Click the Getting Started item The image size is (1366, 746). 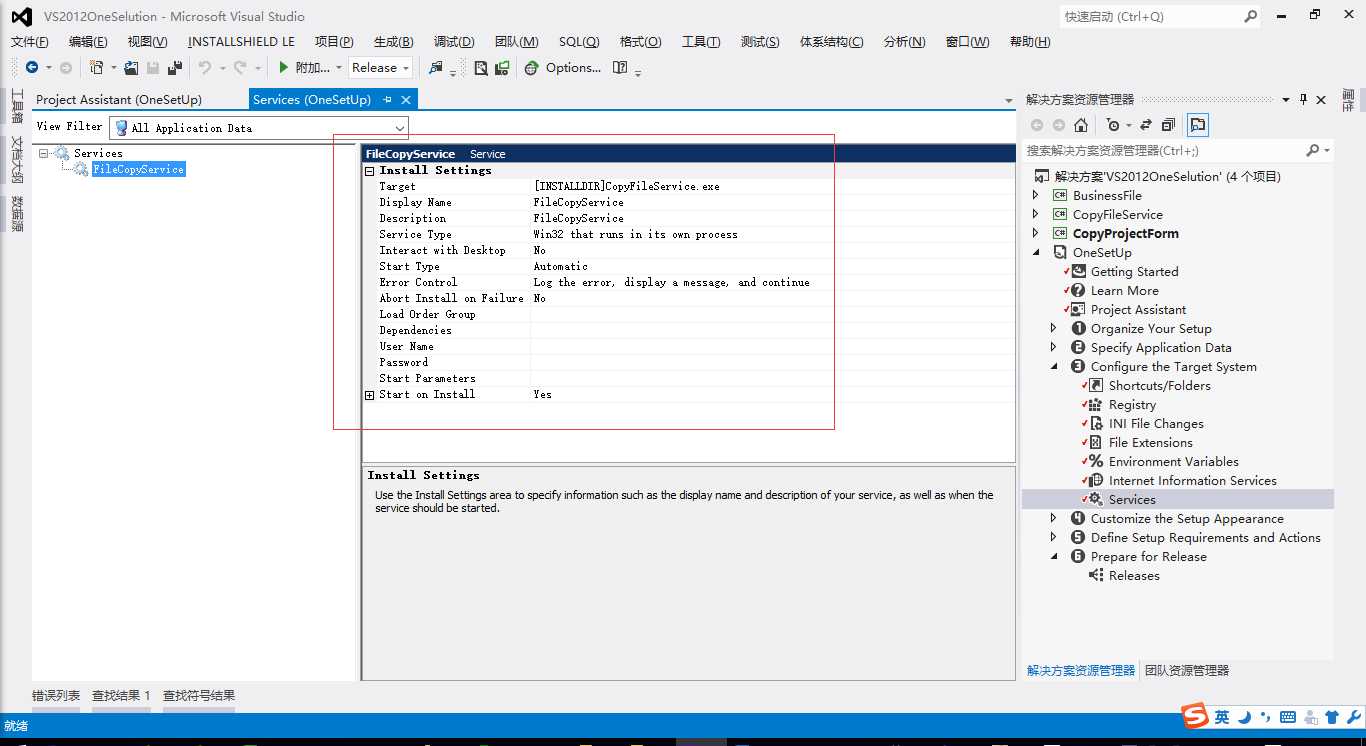[x=1134, y=271]
